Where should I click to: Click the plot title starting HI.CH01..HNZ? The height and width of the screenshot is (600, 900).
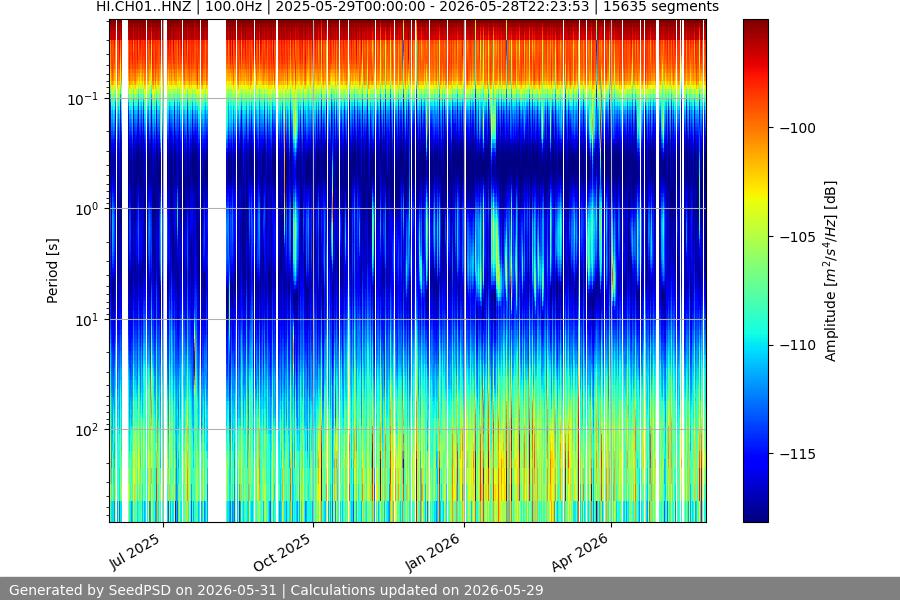click(x=407, y=7)
